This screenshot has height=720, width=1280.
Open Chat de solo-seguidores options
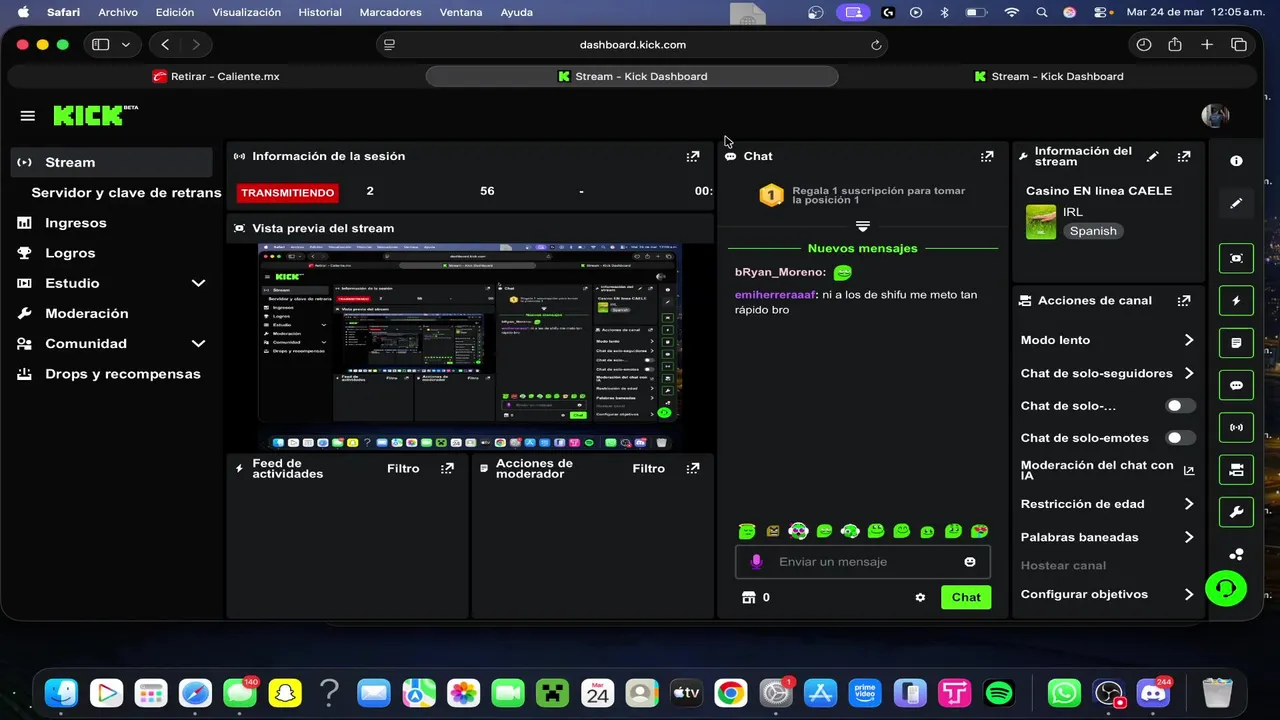click(1107, 373)
